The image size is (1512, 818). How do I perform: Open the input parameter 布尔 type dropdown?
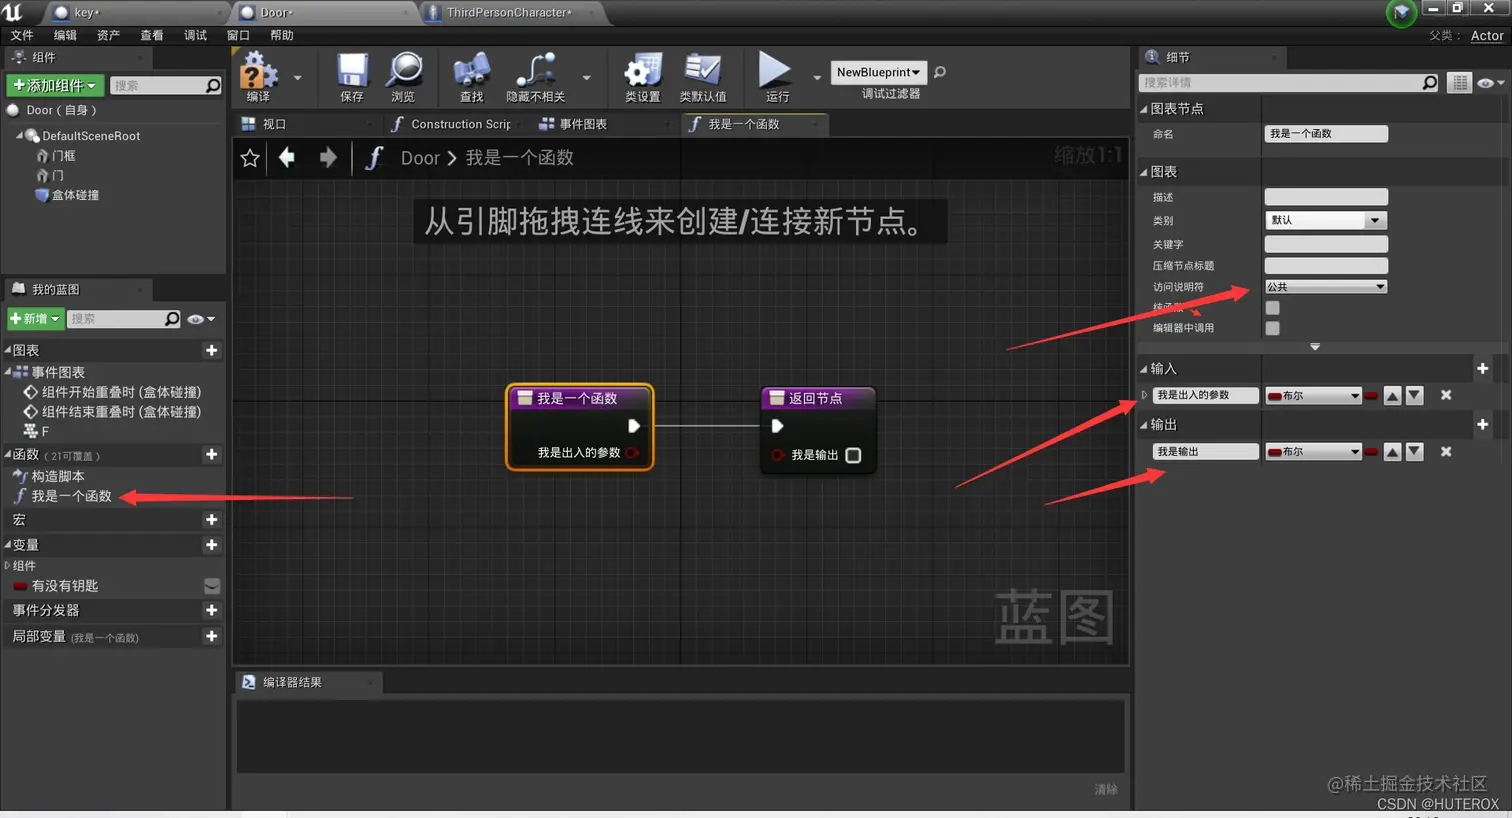[1313, 395]
